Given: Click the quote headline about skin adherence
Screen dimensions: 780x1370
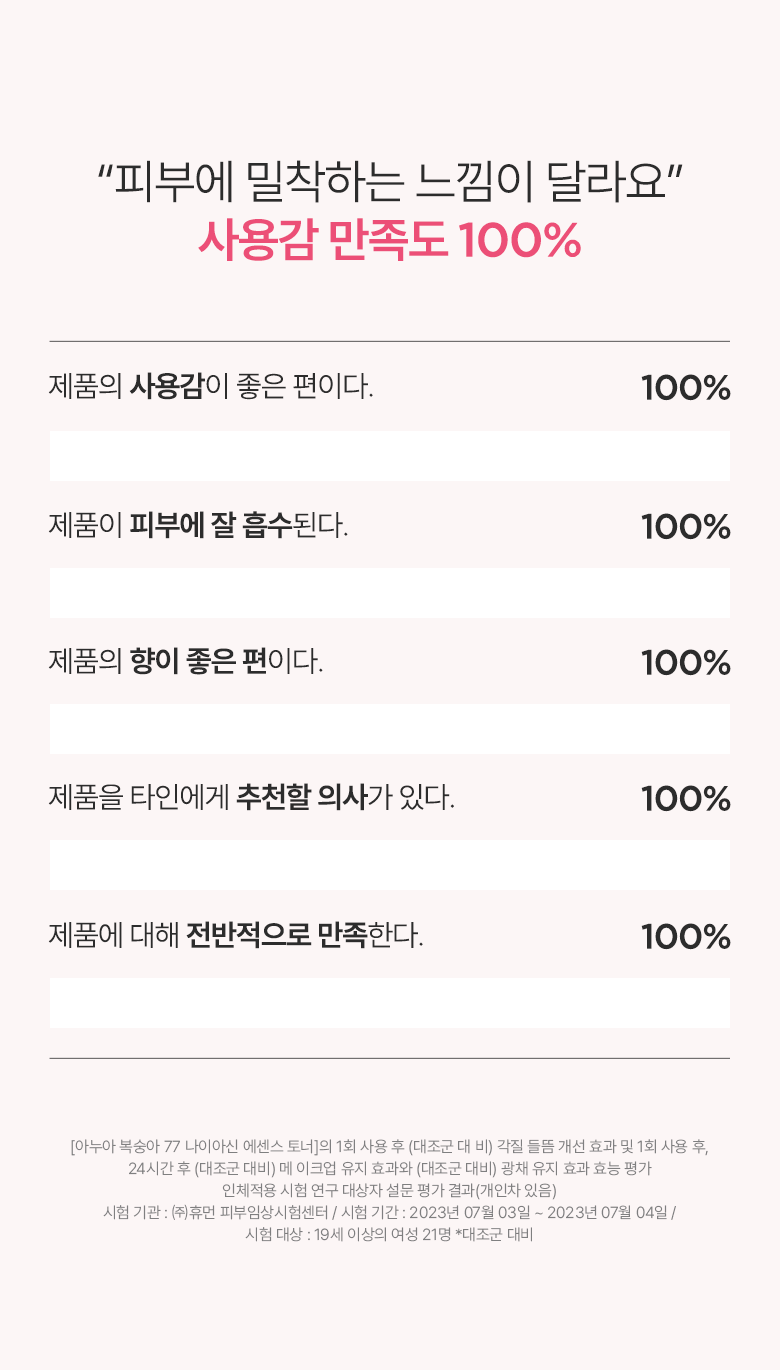Looking at the screenshot, I should 390,183.
